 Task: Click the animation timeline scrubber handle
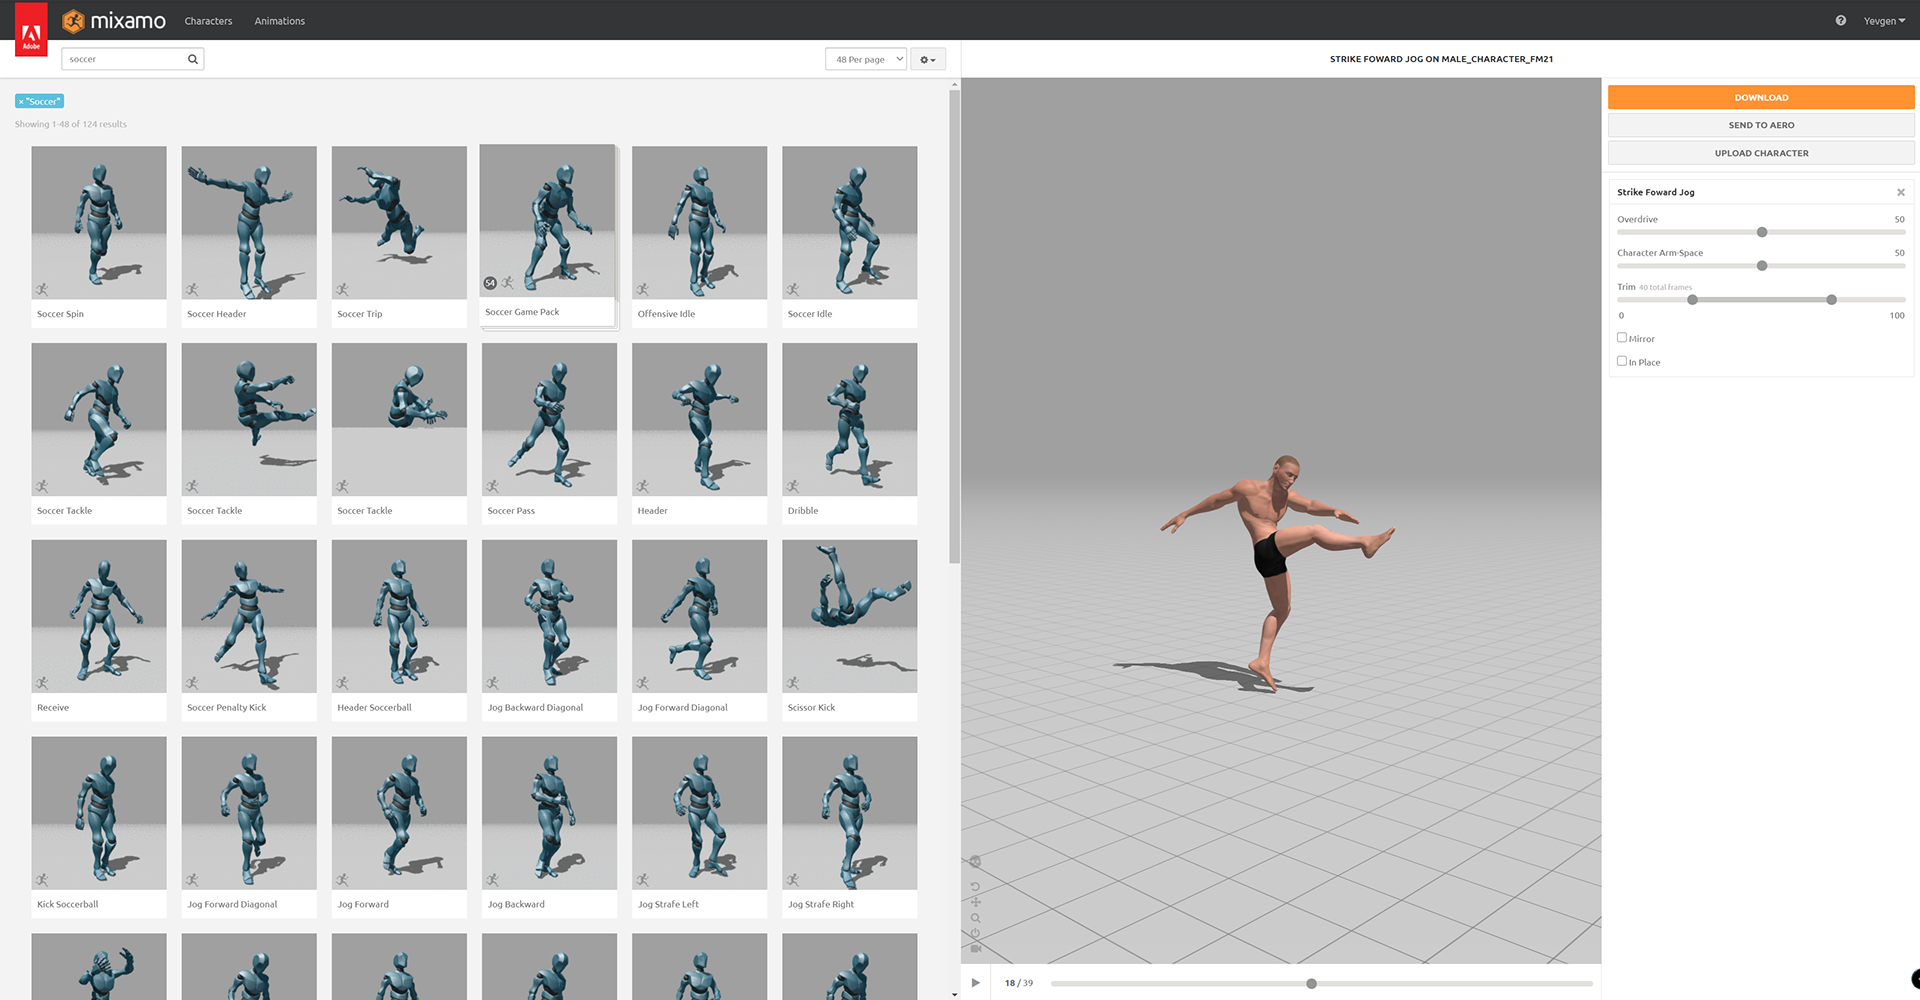[x=1311, y=984]
